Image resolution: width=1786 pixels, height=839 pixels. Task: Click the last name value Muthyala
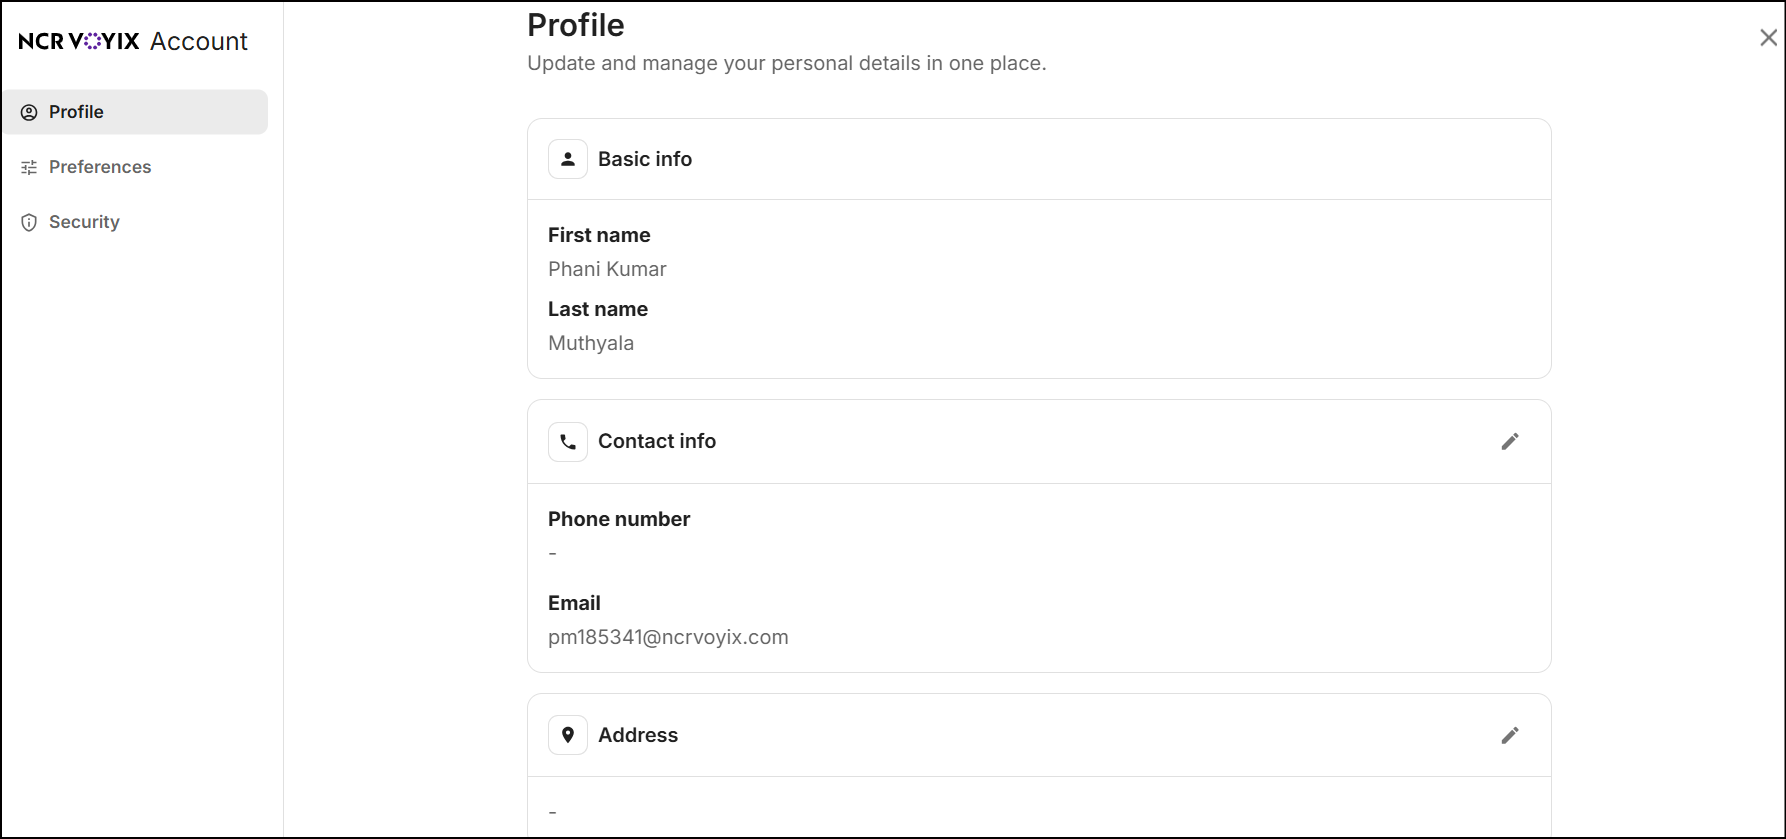coord(591,343)
